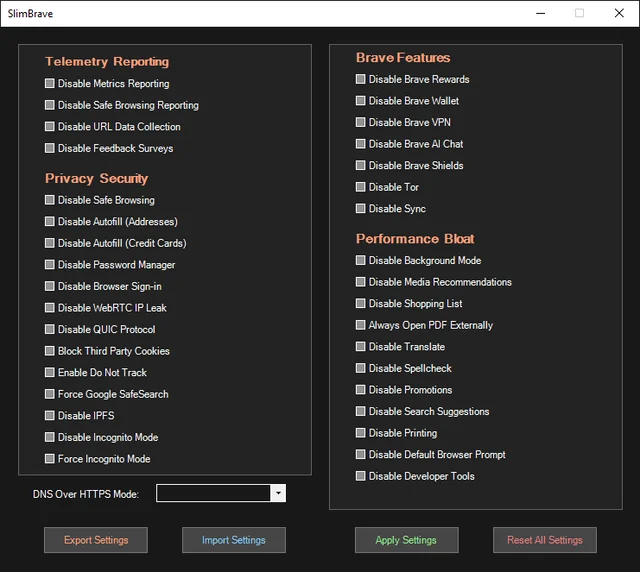This screenshot has height=572, width=640.
Task: Enable Do Not Track checkbox
Action: [50, 372]
